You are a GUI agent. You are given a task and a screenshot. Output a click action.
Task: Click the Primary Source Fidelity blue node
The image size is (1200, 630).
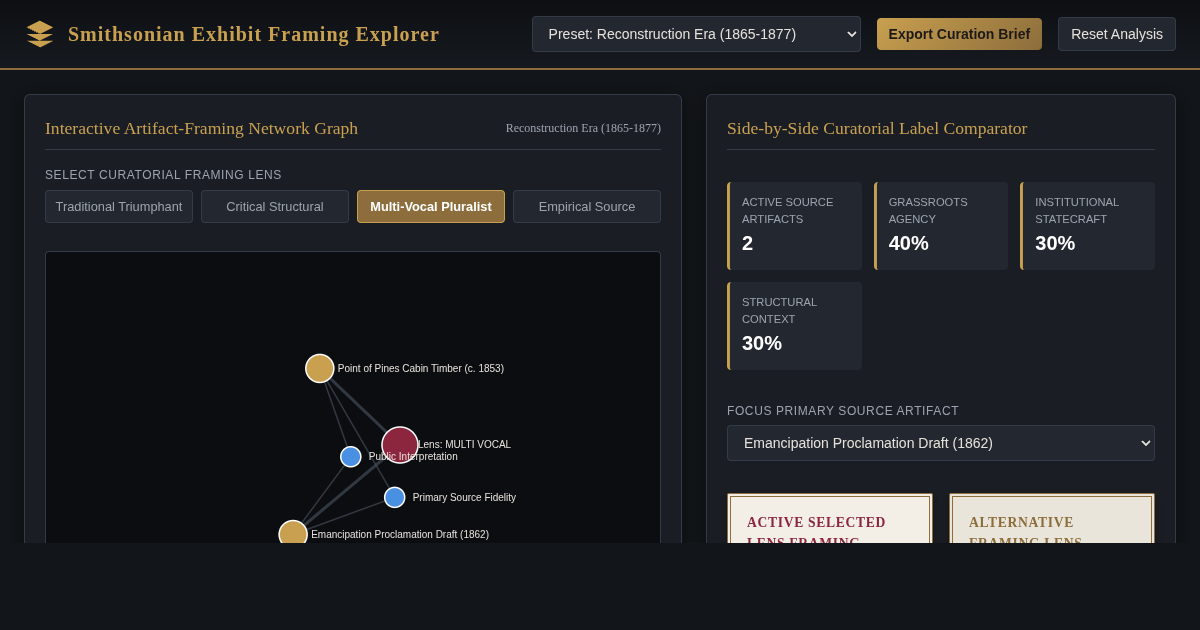(x=395, y=497)
